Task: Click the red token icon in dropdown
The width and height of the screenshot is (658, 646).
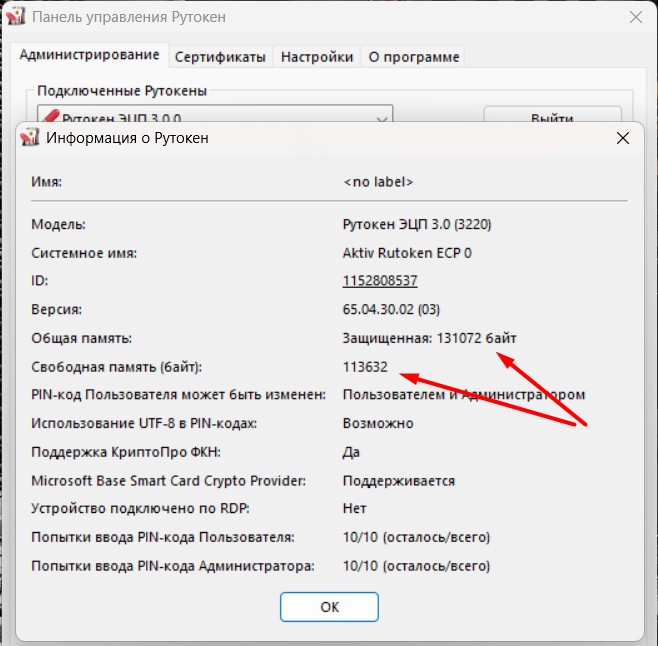Action: coord(51,115)
